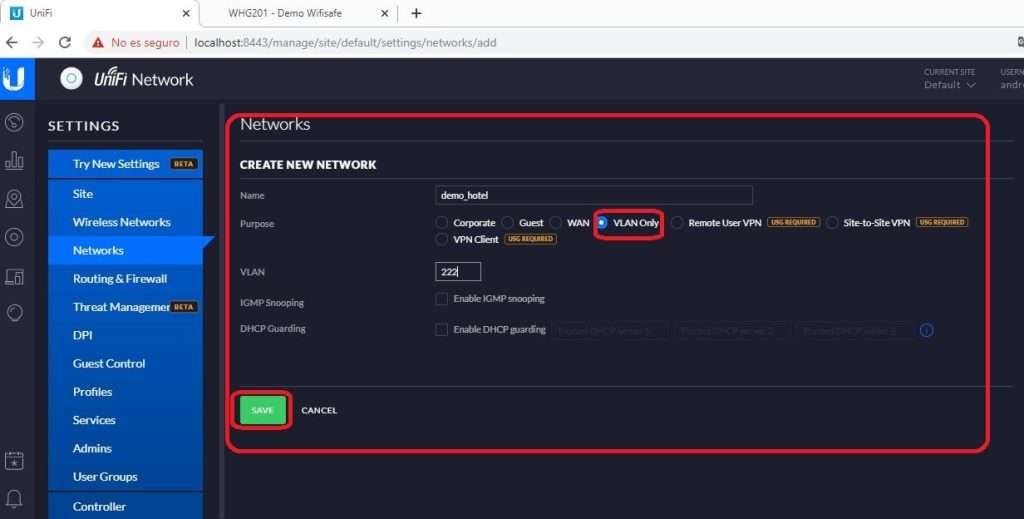Open the Alerts bell icon
This screenshot has height=519, width=1024.
[x=14, y=498]
